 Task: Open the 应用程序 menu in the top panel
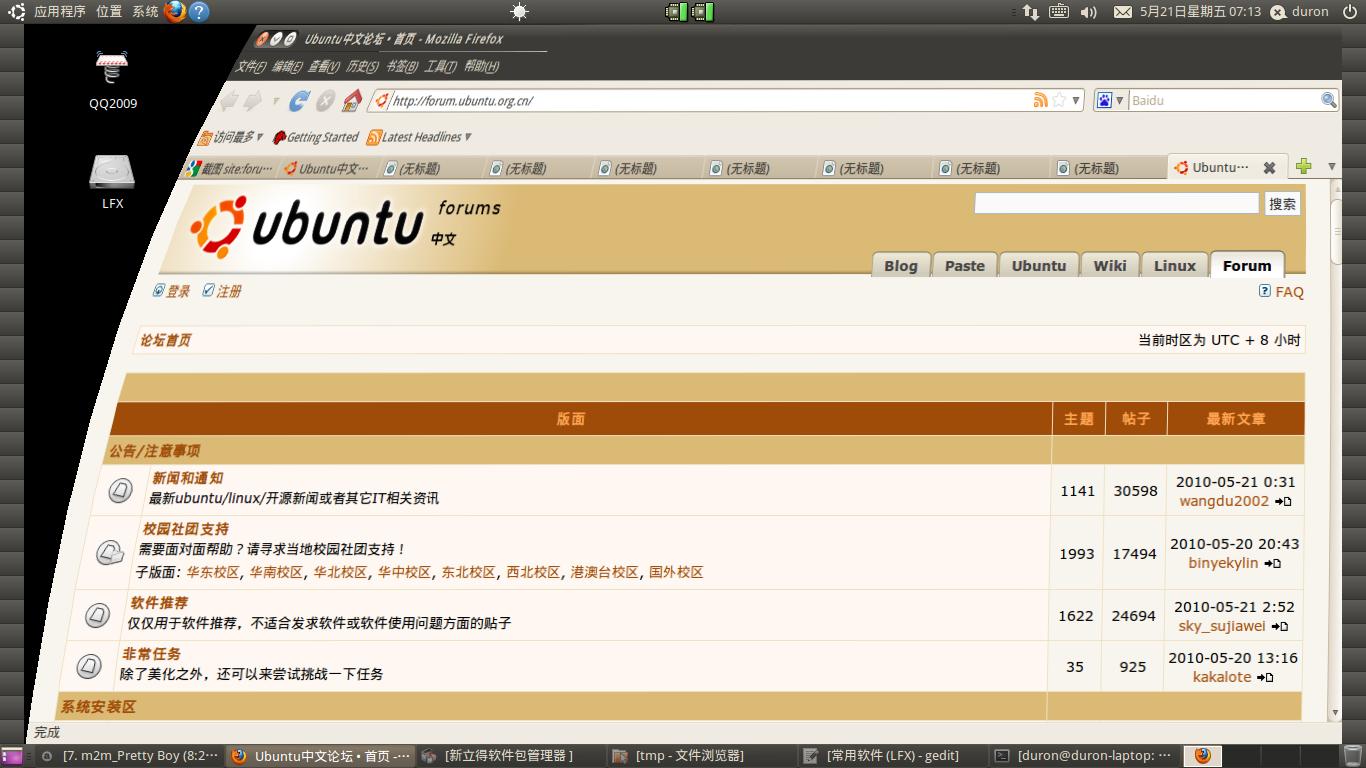click(x=60, y=12)
